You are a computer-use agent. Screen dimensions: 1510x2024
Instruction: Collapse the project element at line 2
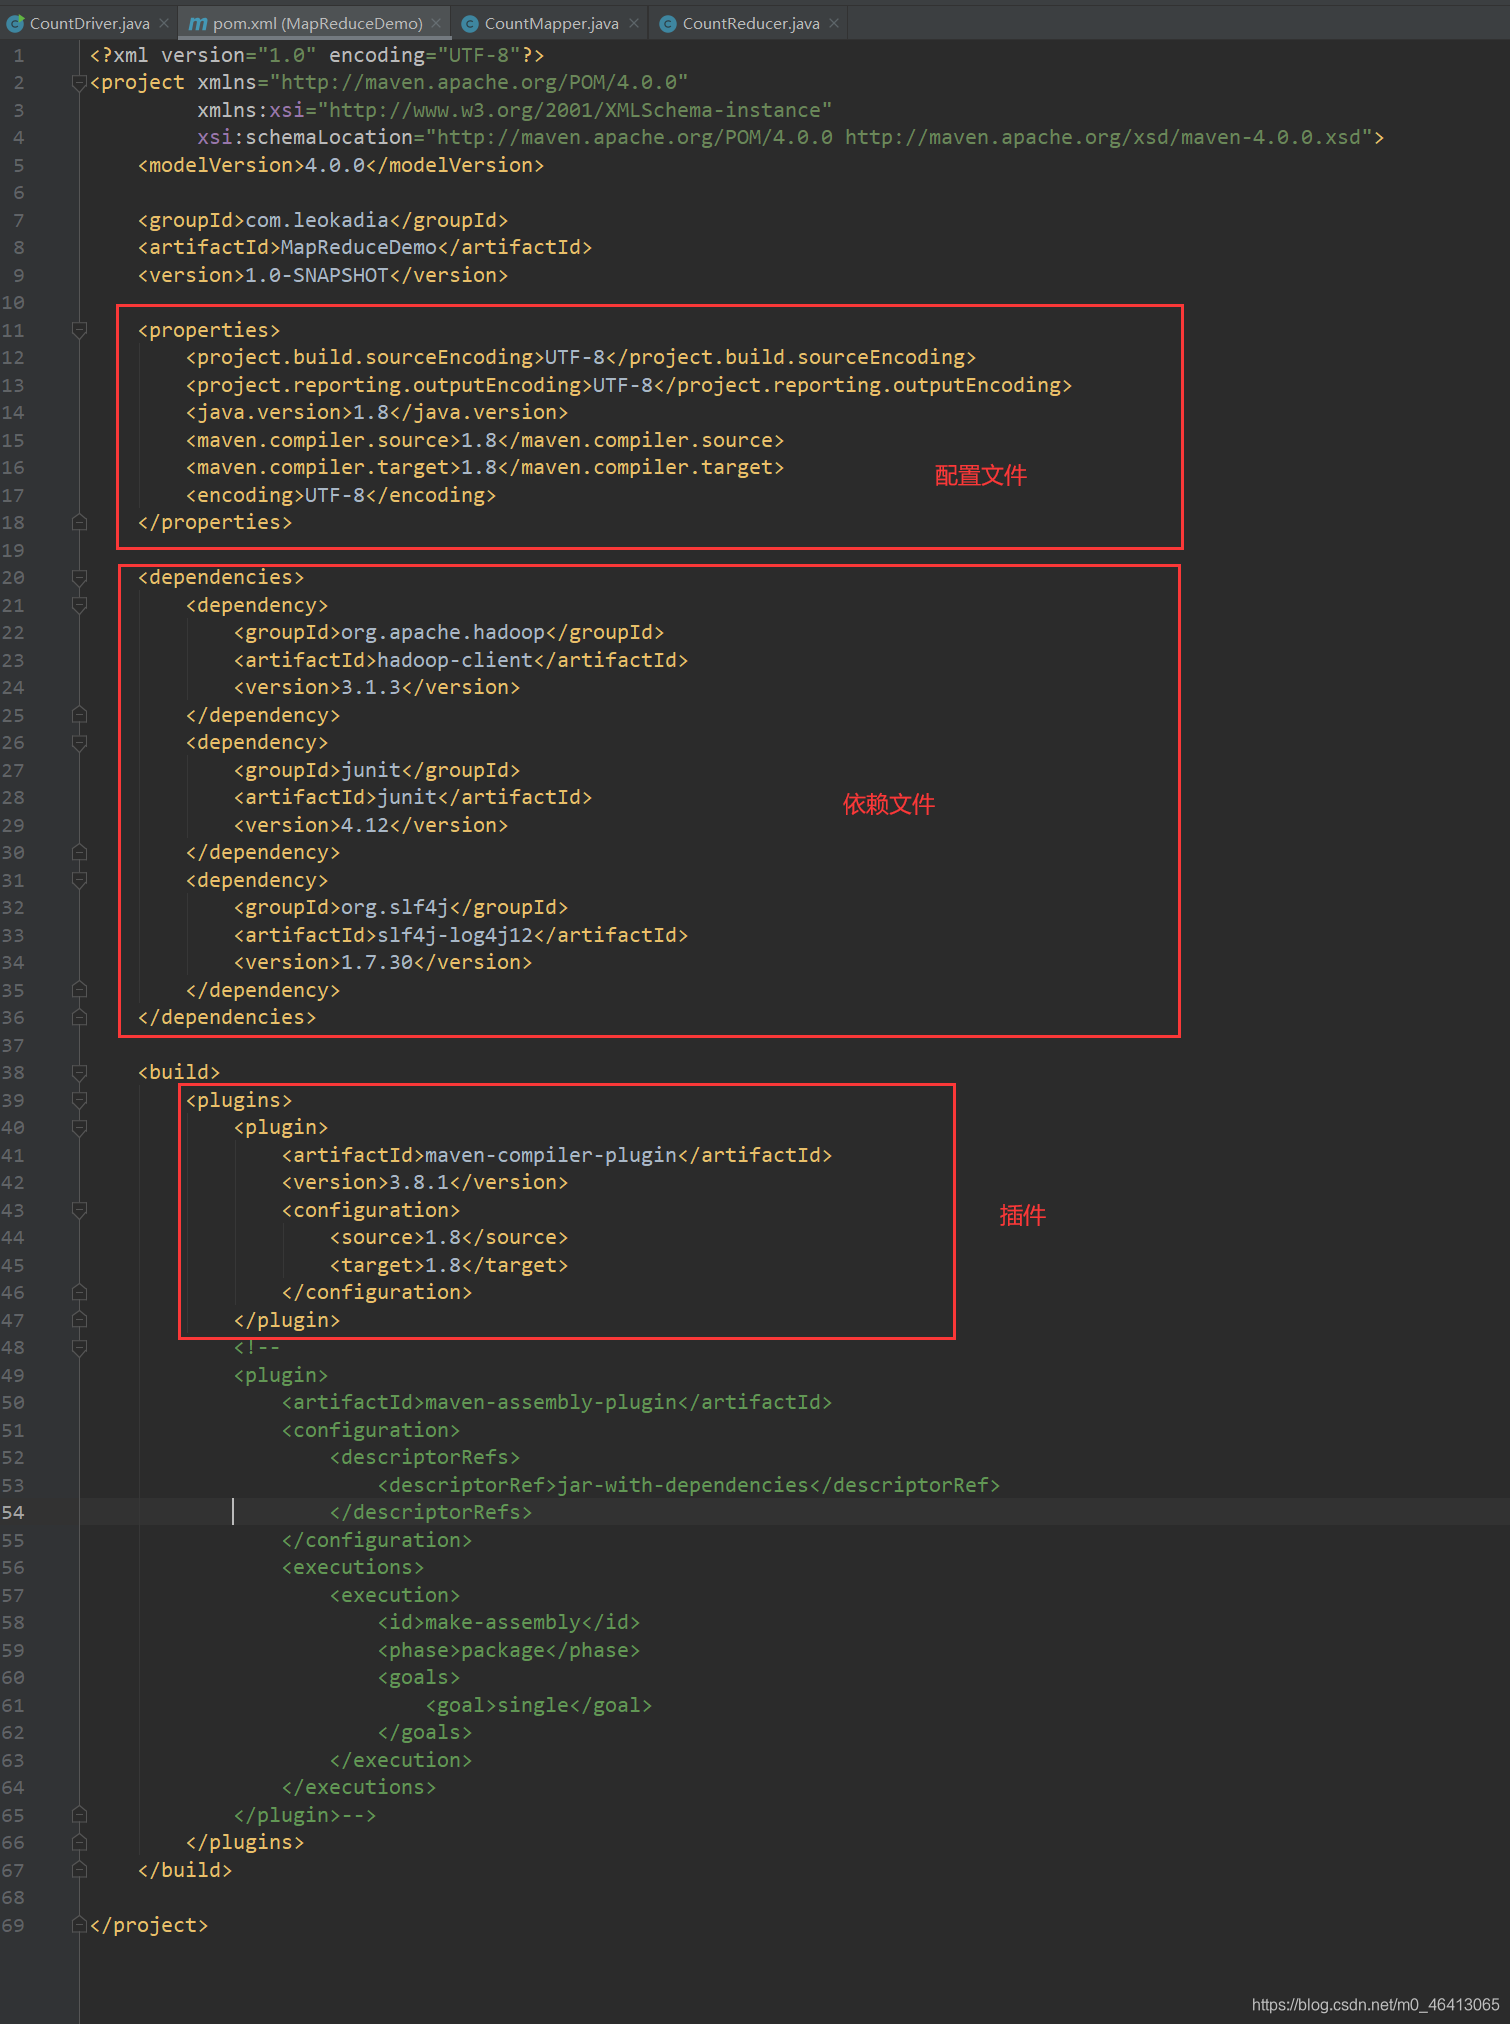[x=79, y=83]
